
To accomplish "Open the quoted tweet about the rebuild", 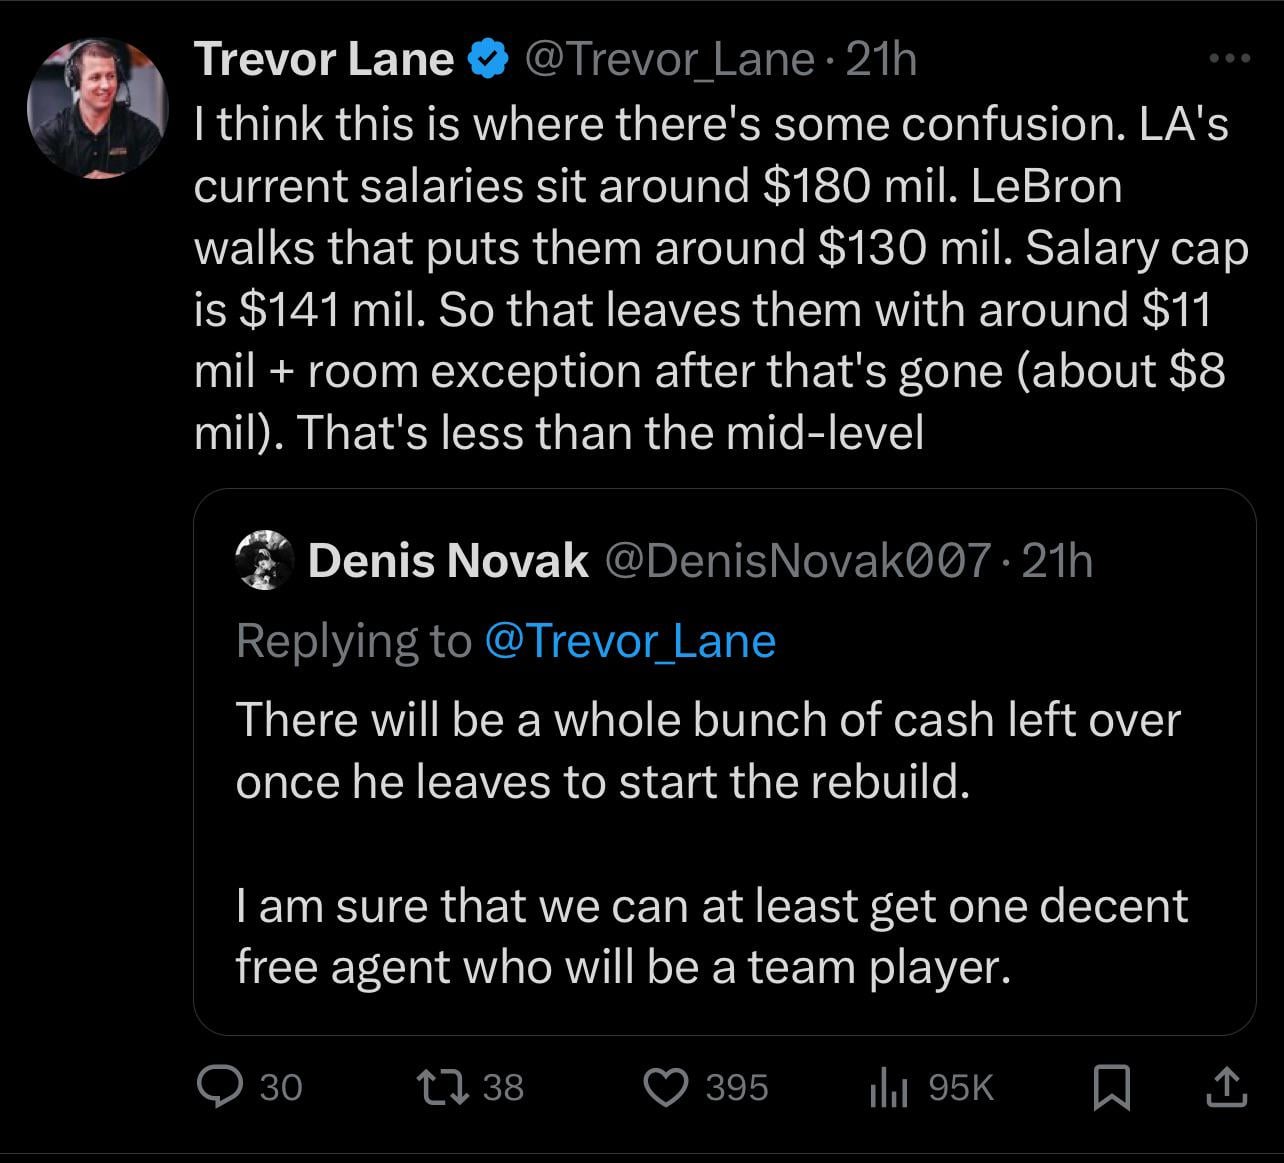I will tap(708, 842).
